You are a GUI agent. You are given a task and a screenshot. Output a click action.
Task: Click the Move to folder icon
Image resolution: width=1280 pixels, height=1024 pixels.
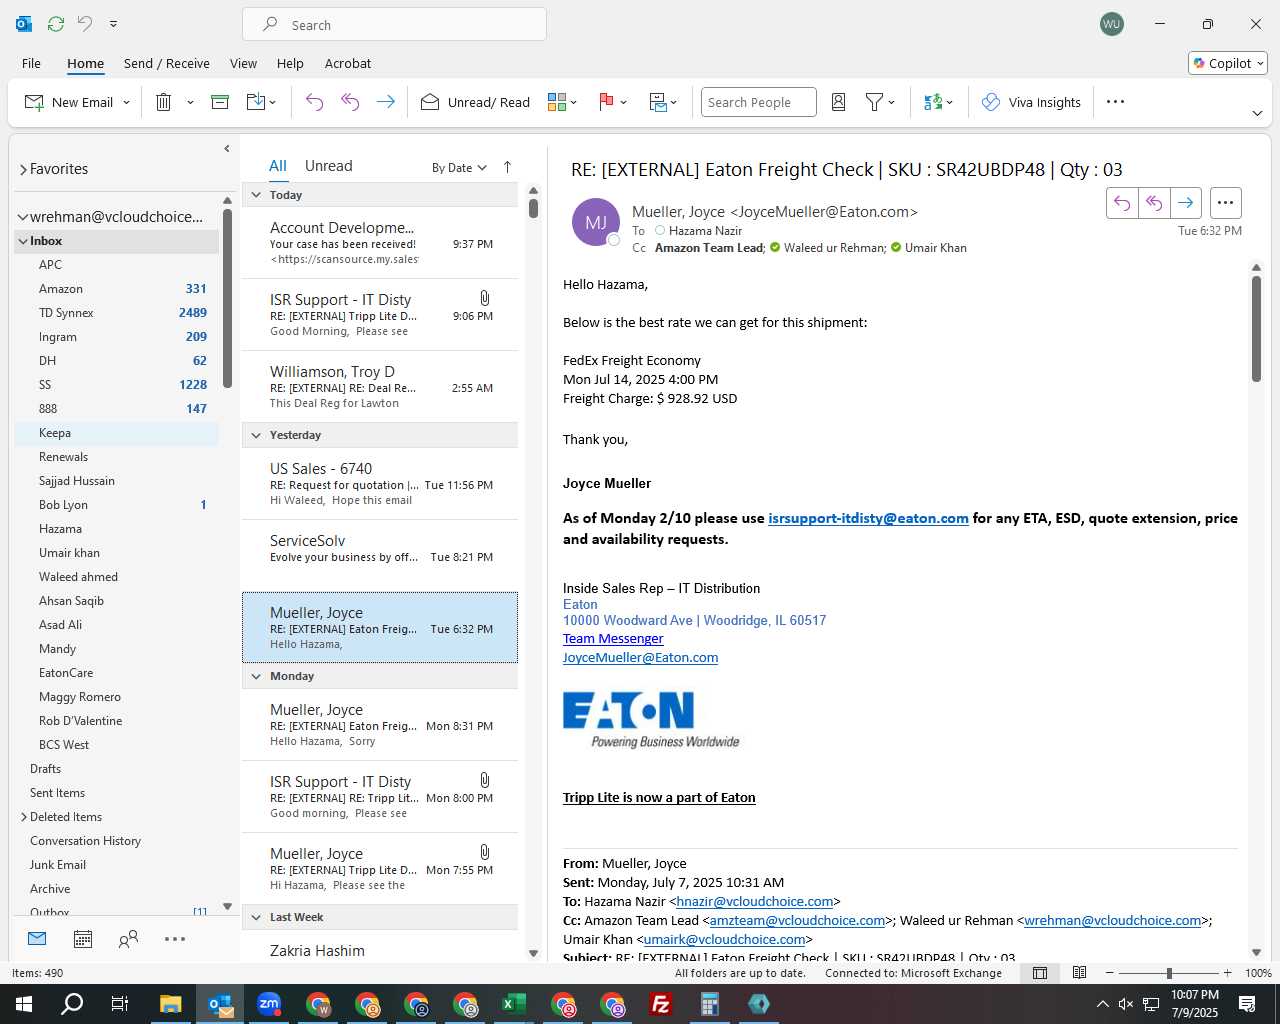tap(255, 102)
